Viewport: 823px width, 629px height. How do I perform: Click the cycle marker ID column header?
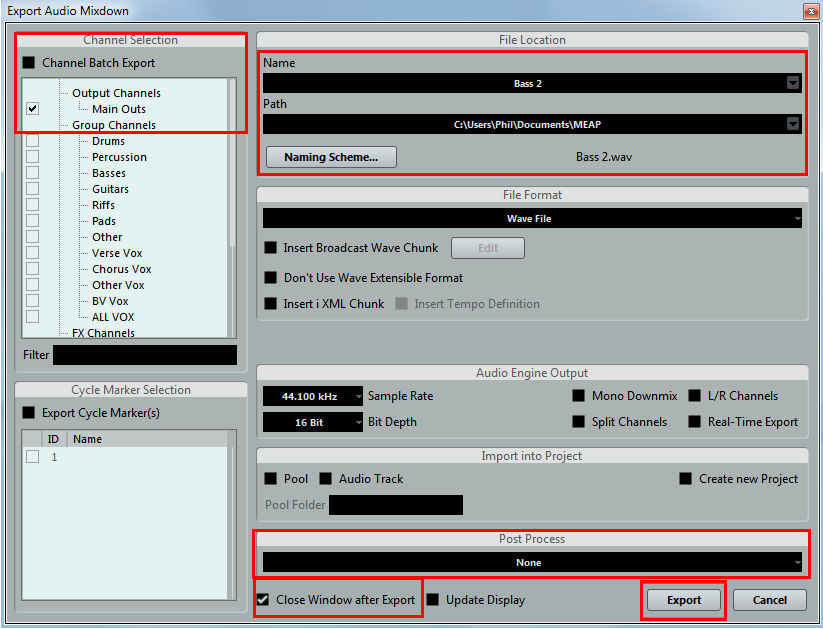(54, 439)
